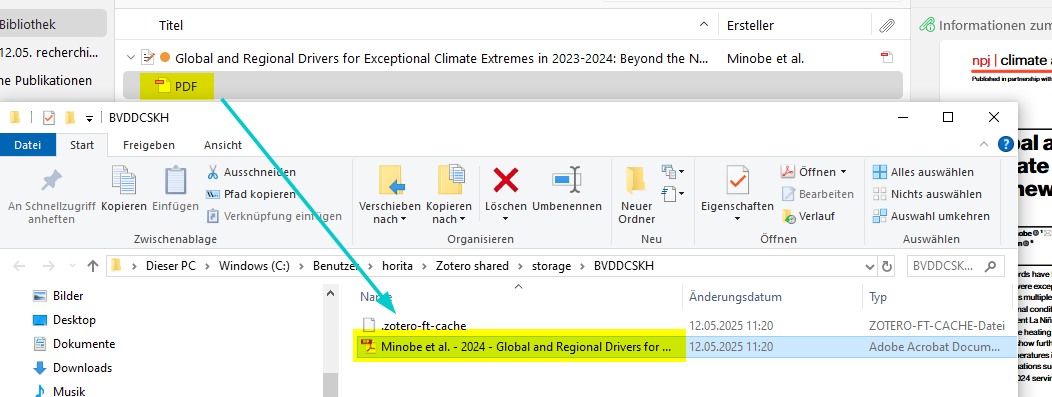Click Nichts auswählen option
Viewport: 1052px width, 397px height.
[927, 194]
